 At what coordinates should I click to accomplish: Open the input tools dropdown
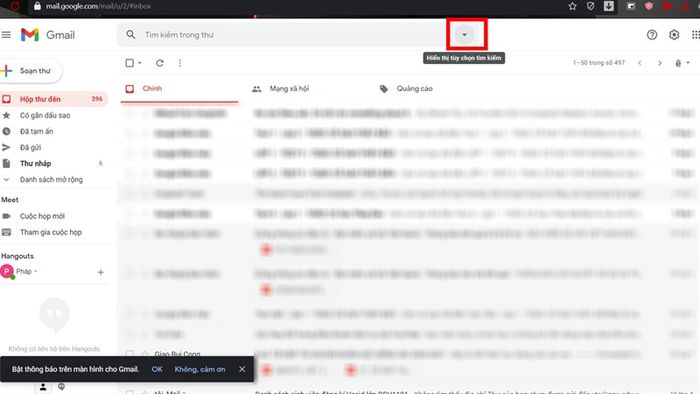point(682,63)
